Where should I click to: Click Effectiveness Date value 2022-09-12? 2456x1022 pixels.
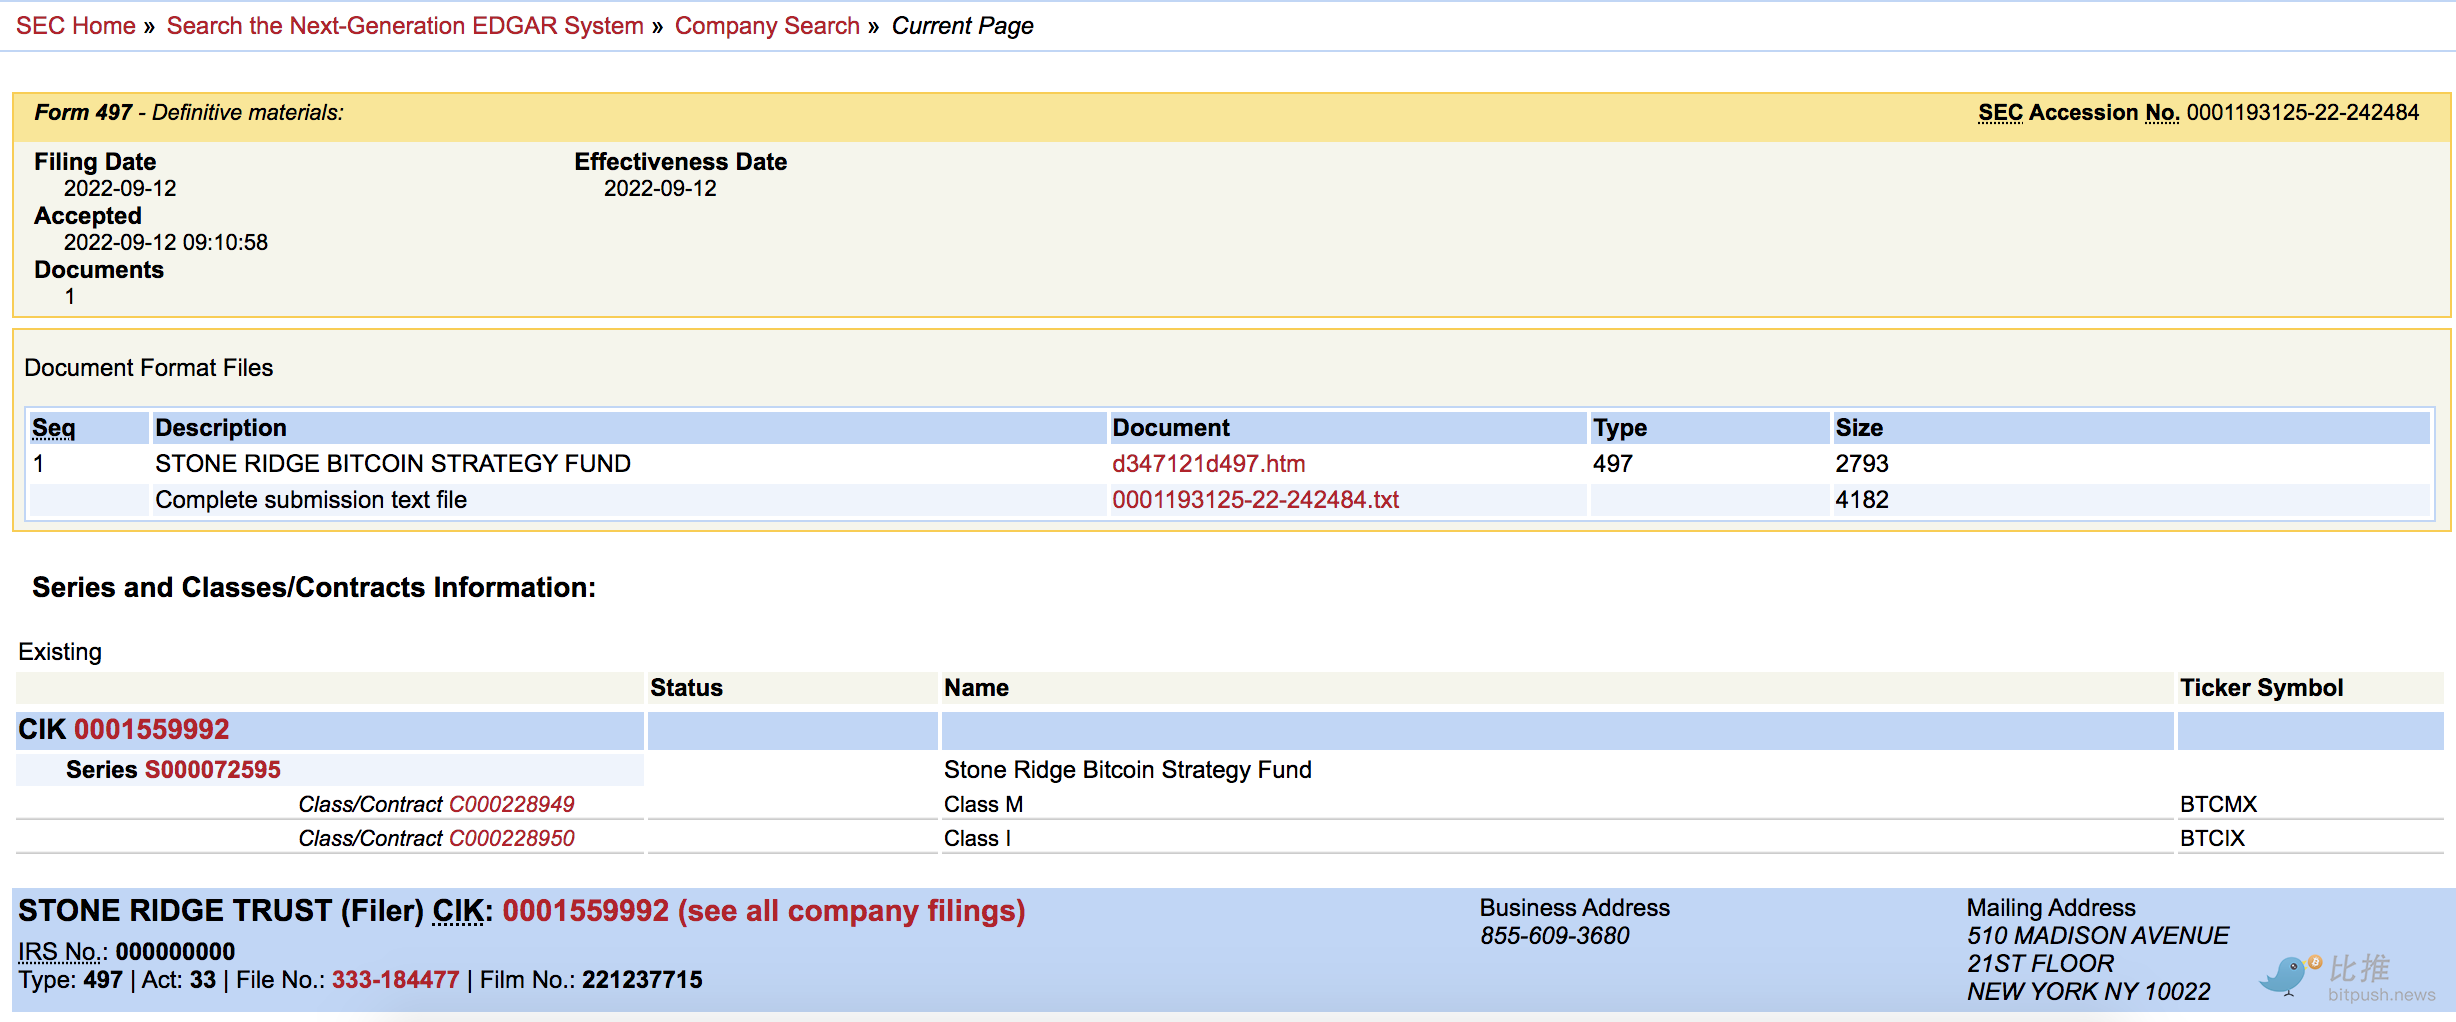pyautogui.click(x=660, y=189)
